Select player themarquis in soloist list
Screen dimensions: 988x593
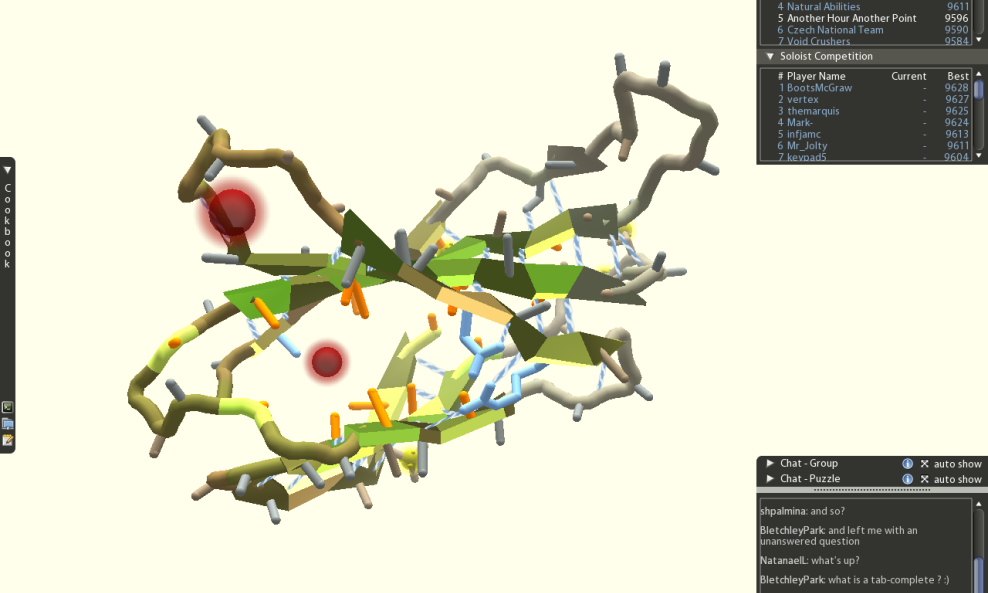(x=813, y=111)
